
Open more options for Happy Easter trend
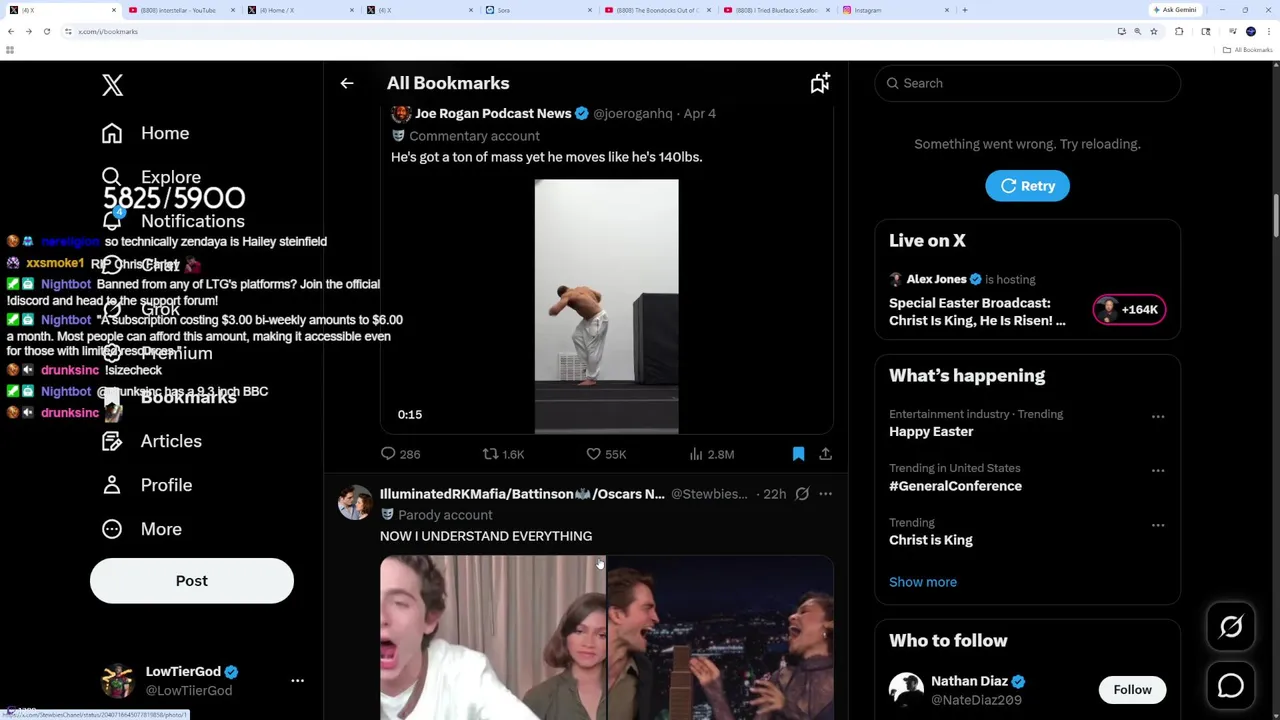click(x=1158, y=416)
